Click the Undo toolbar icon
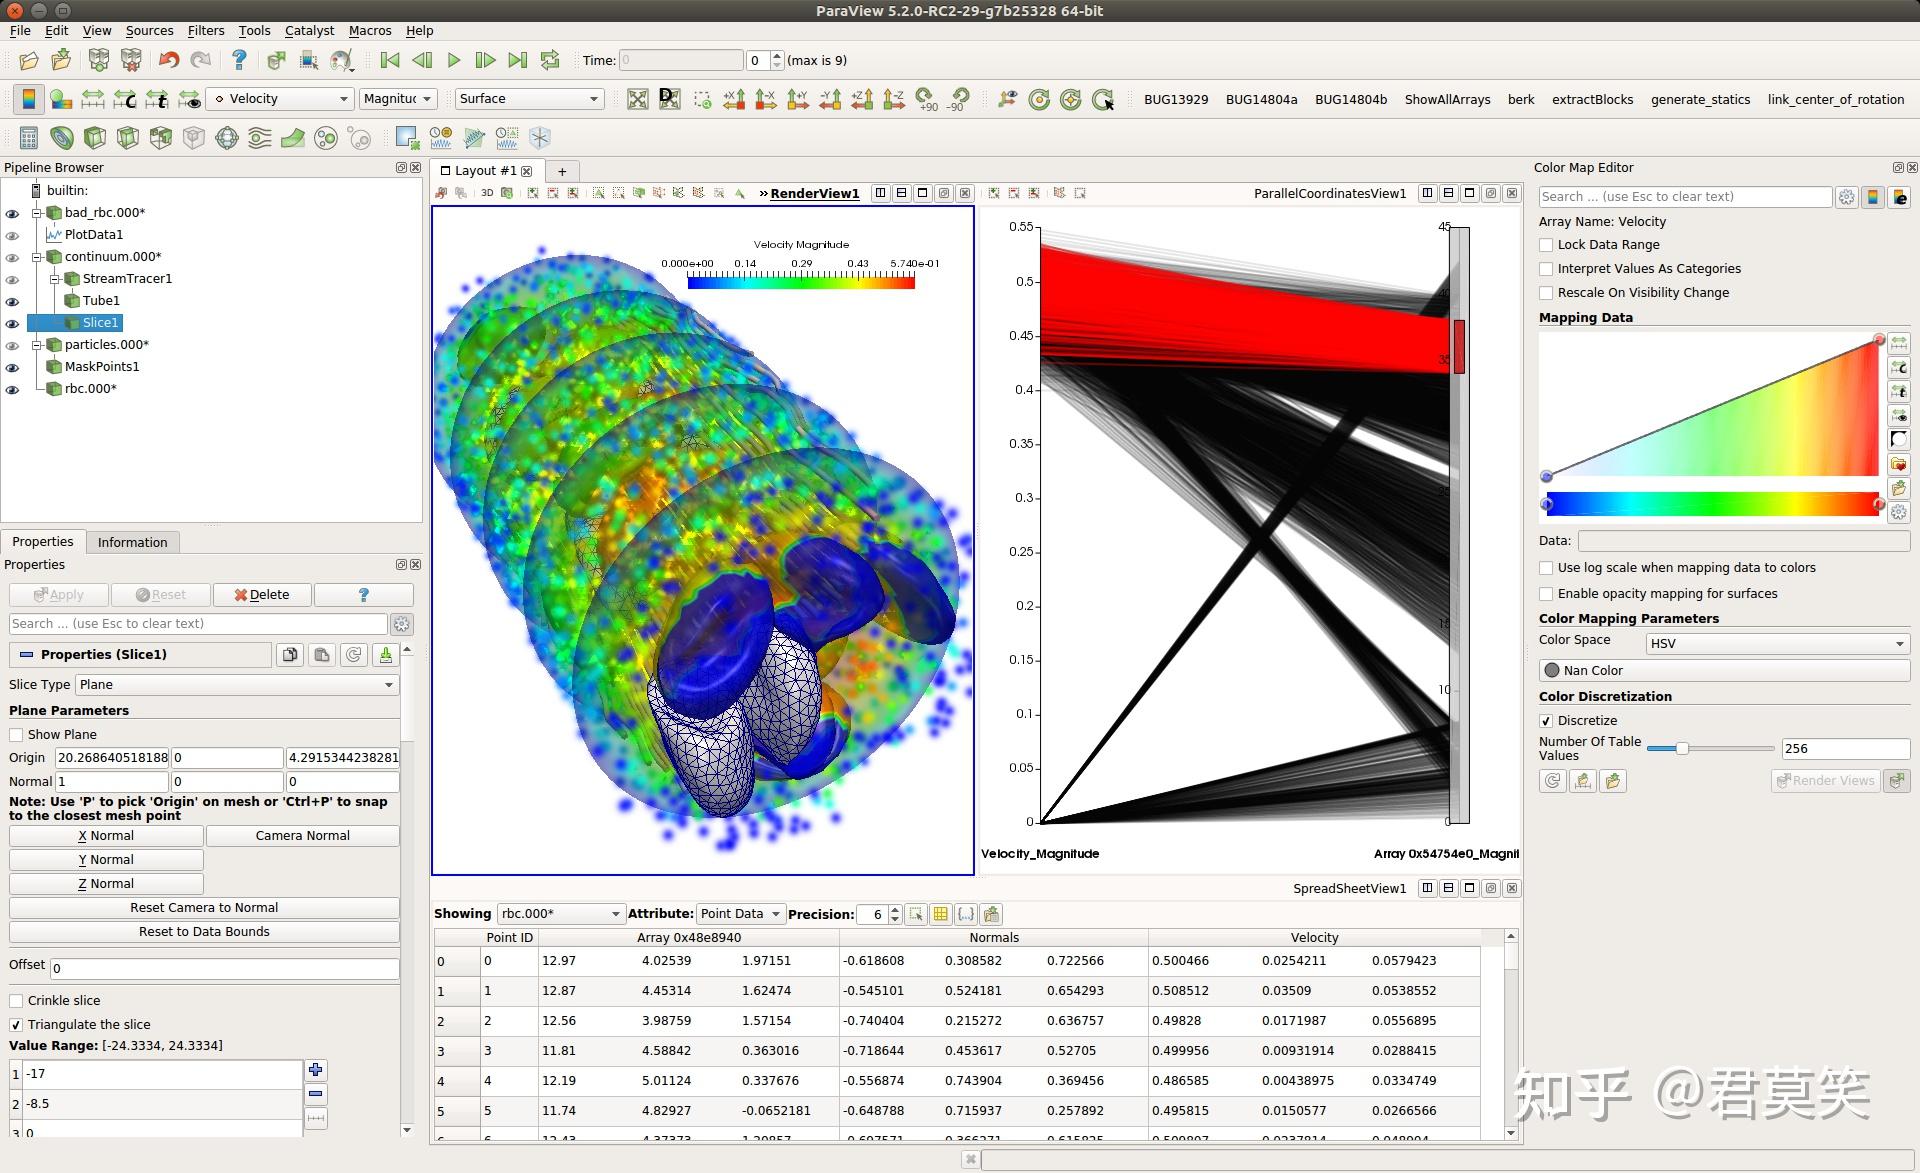 pos(169,61)
